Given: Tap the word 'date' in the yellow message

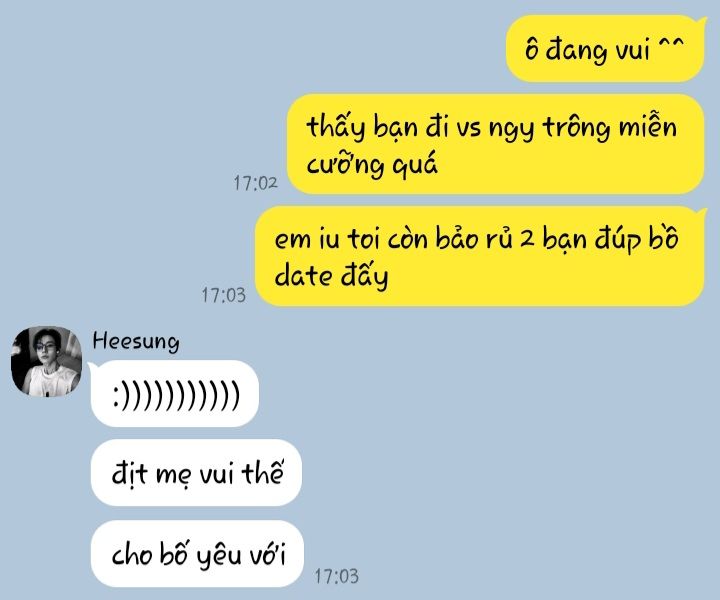Looking at the screenshot, I should (x=303, y=277).
